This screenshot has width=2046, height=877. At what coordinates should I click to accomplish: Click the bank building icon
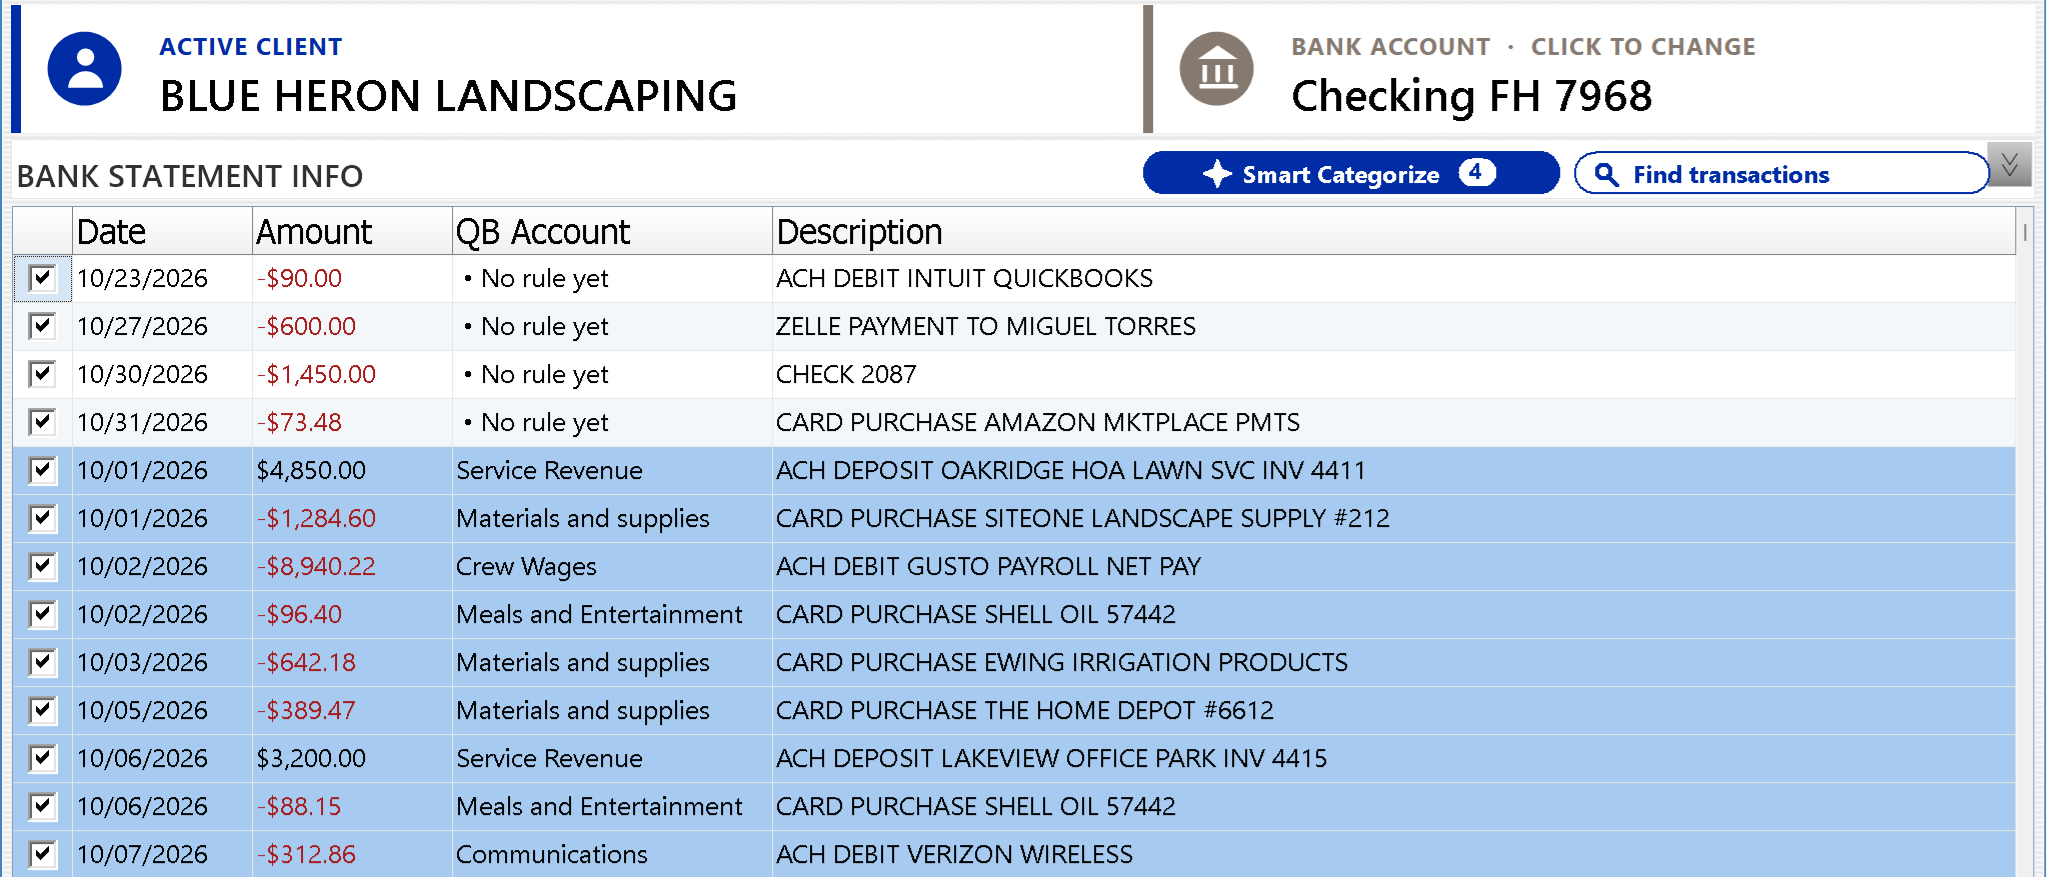click(x=1217, y=69)
